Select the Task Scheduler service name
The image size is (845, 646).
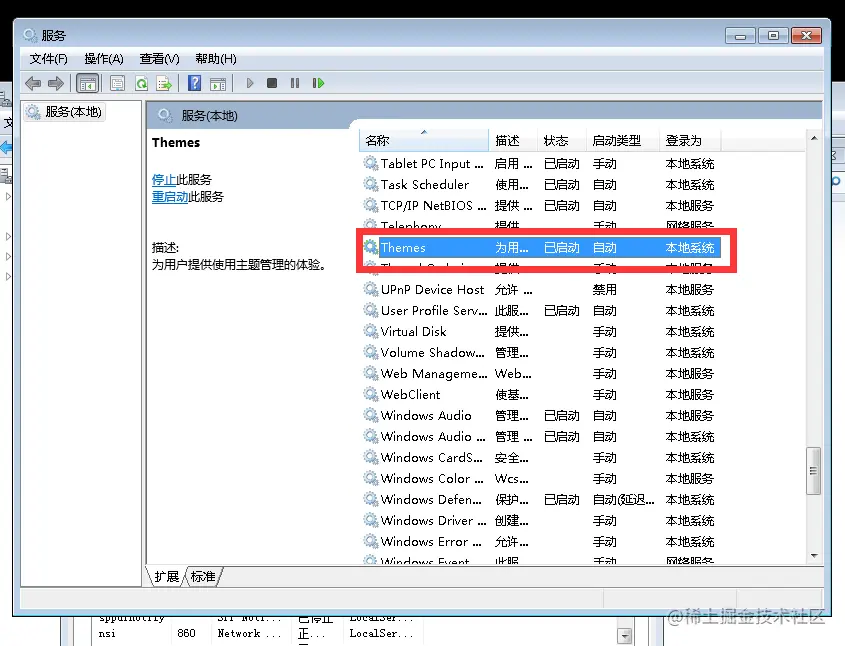[425, 184]
